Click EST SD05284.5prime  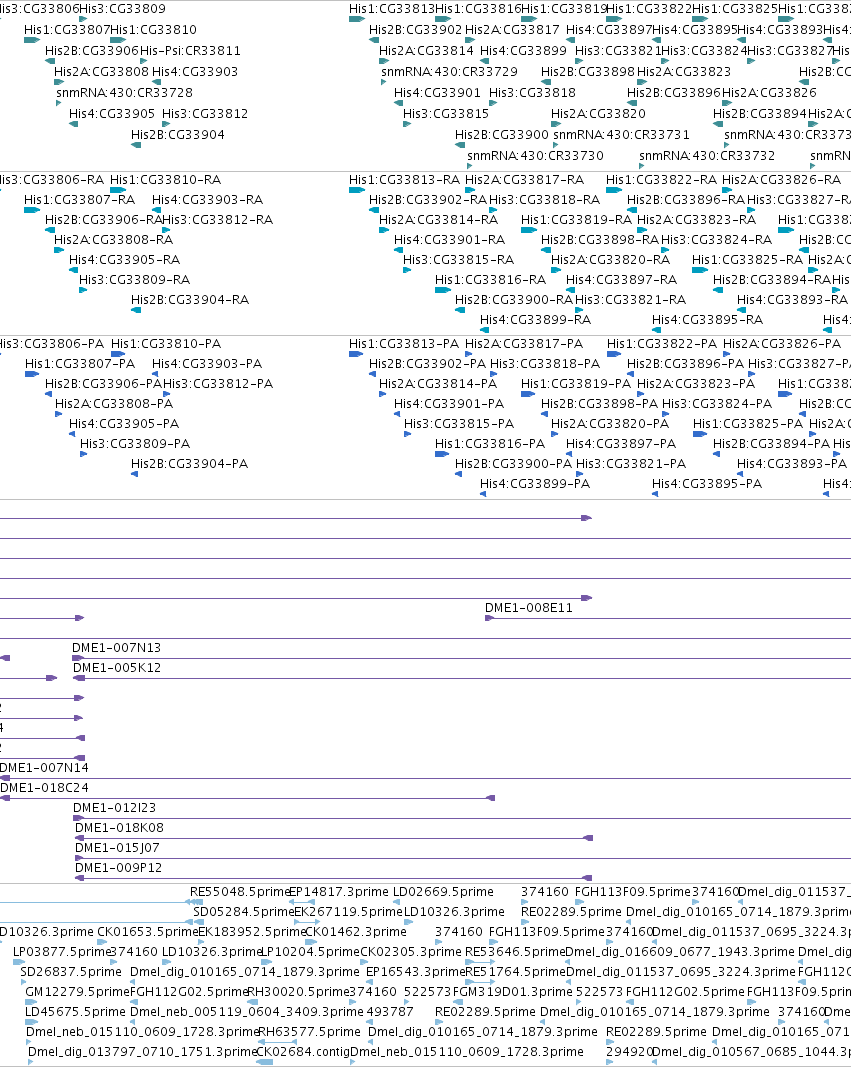[x=244, y=912]
